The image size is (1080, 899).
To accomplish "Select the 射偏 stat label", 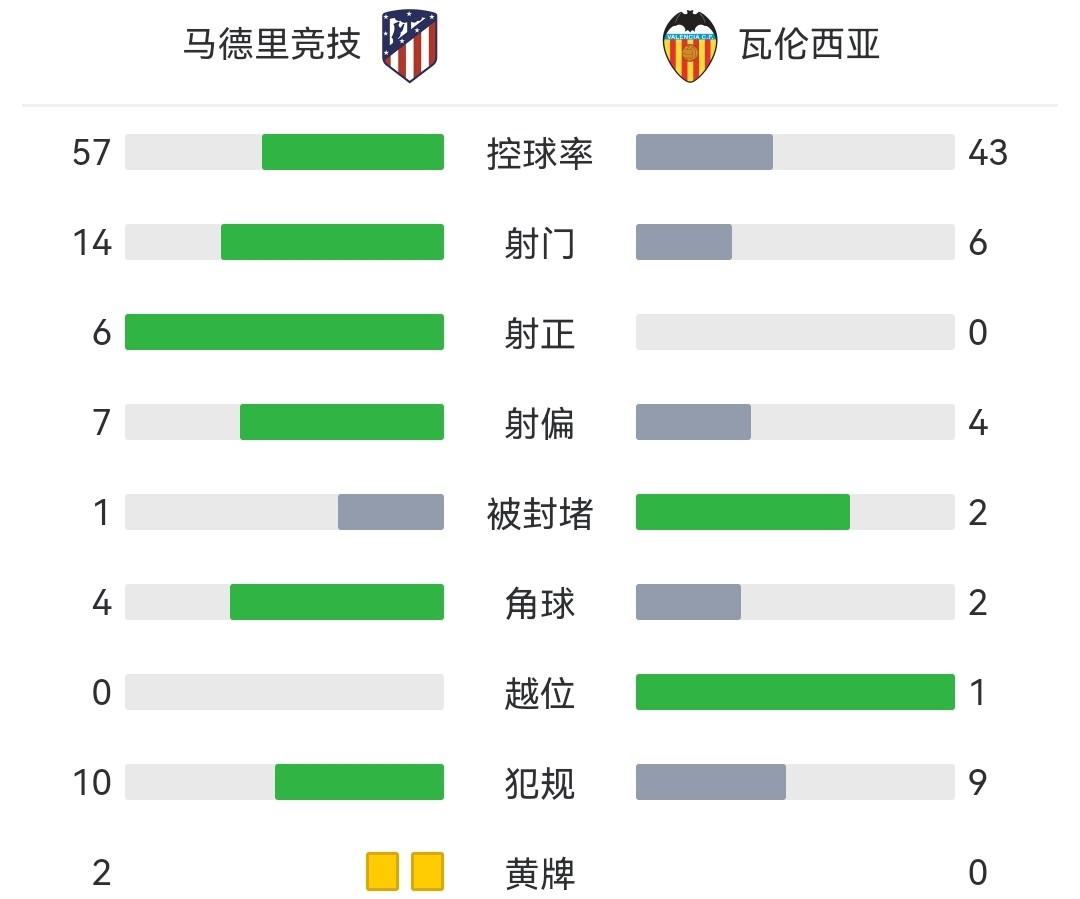I will tap(540, 423).
